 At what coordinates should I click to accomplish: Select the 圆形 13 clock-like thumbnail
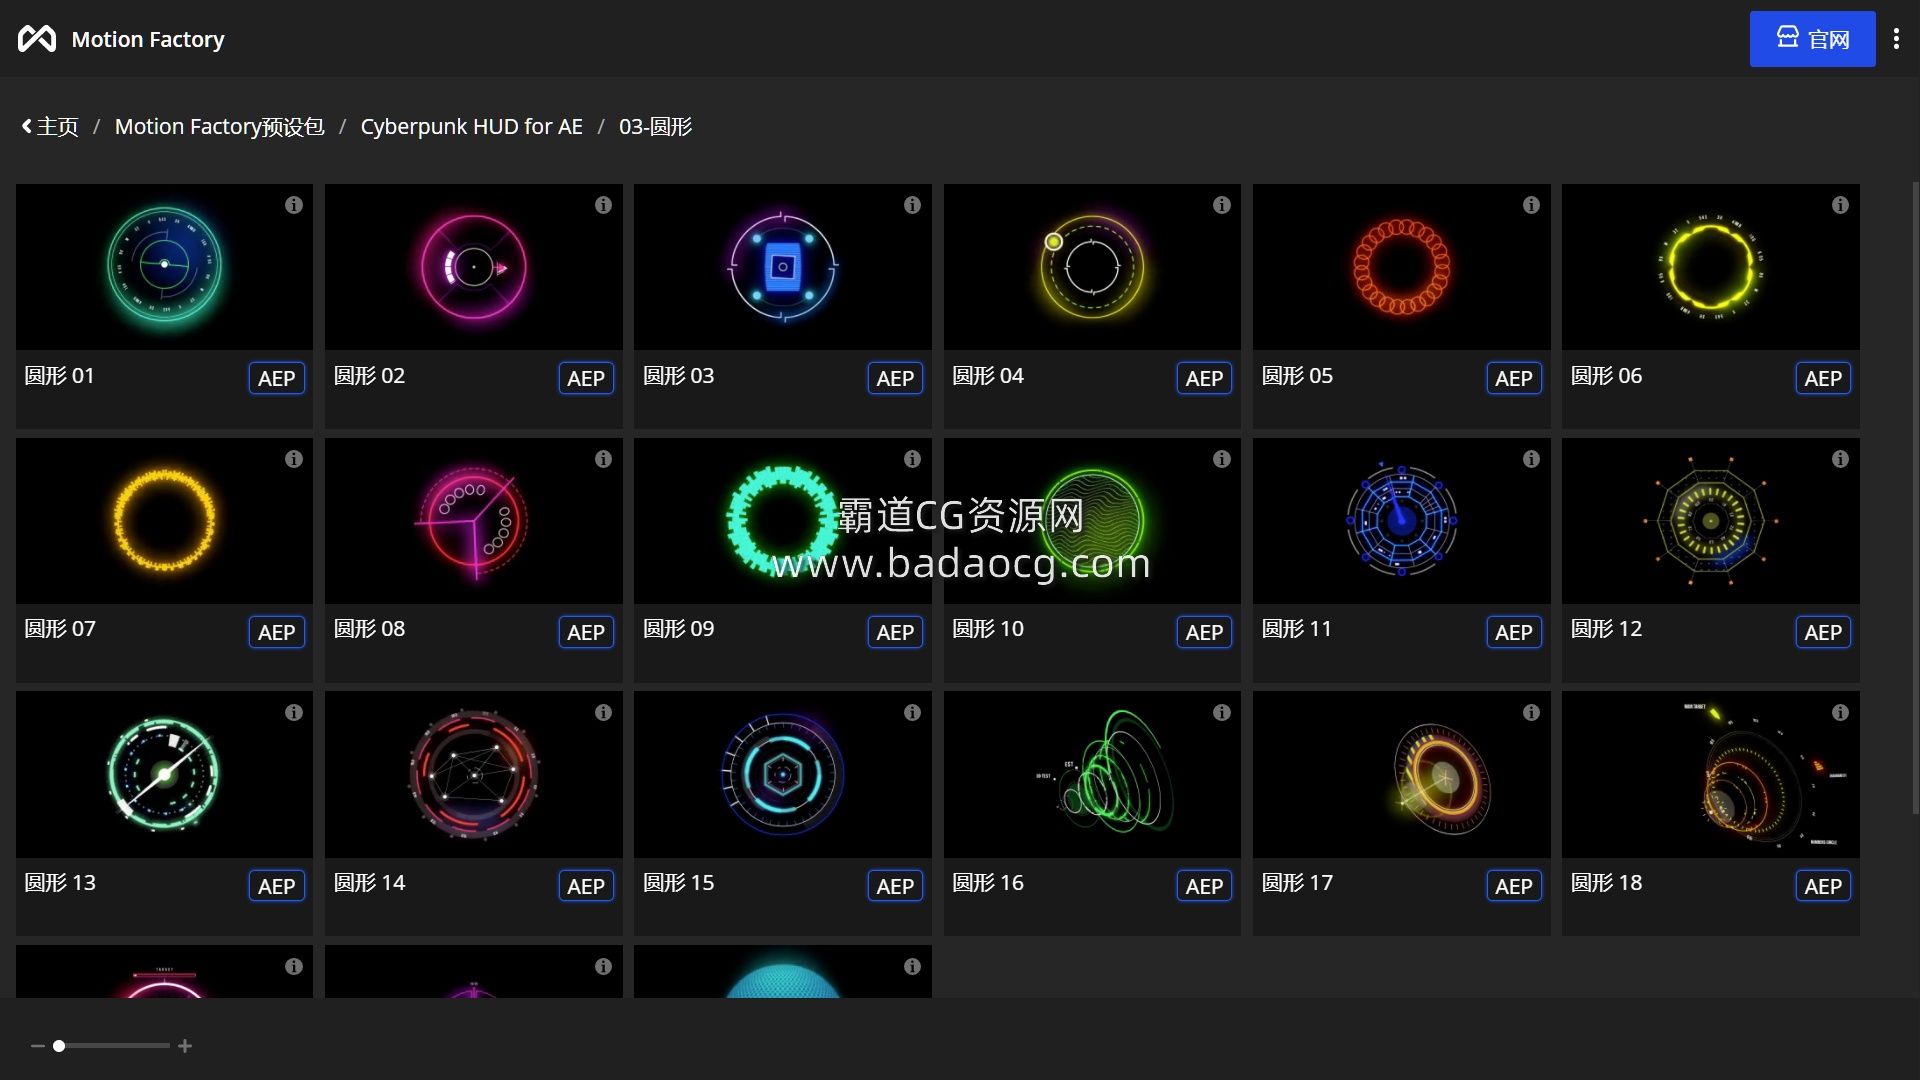coord(164,775)
